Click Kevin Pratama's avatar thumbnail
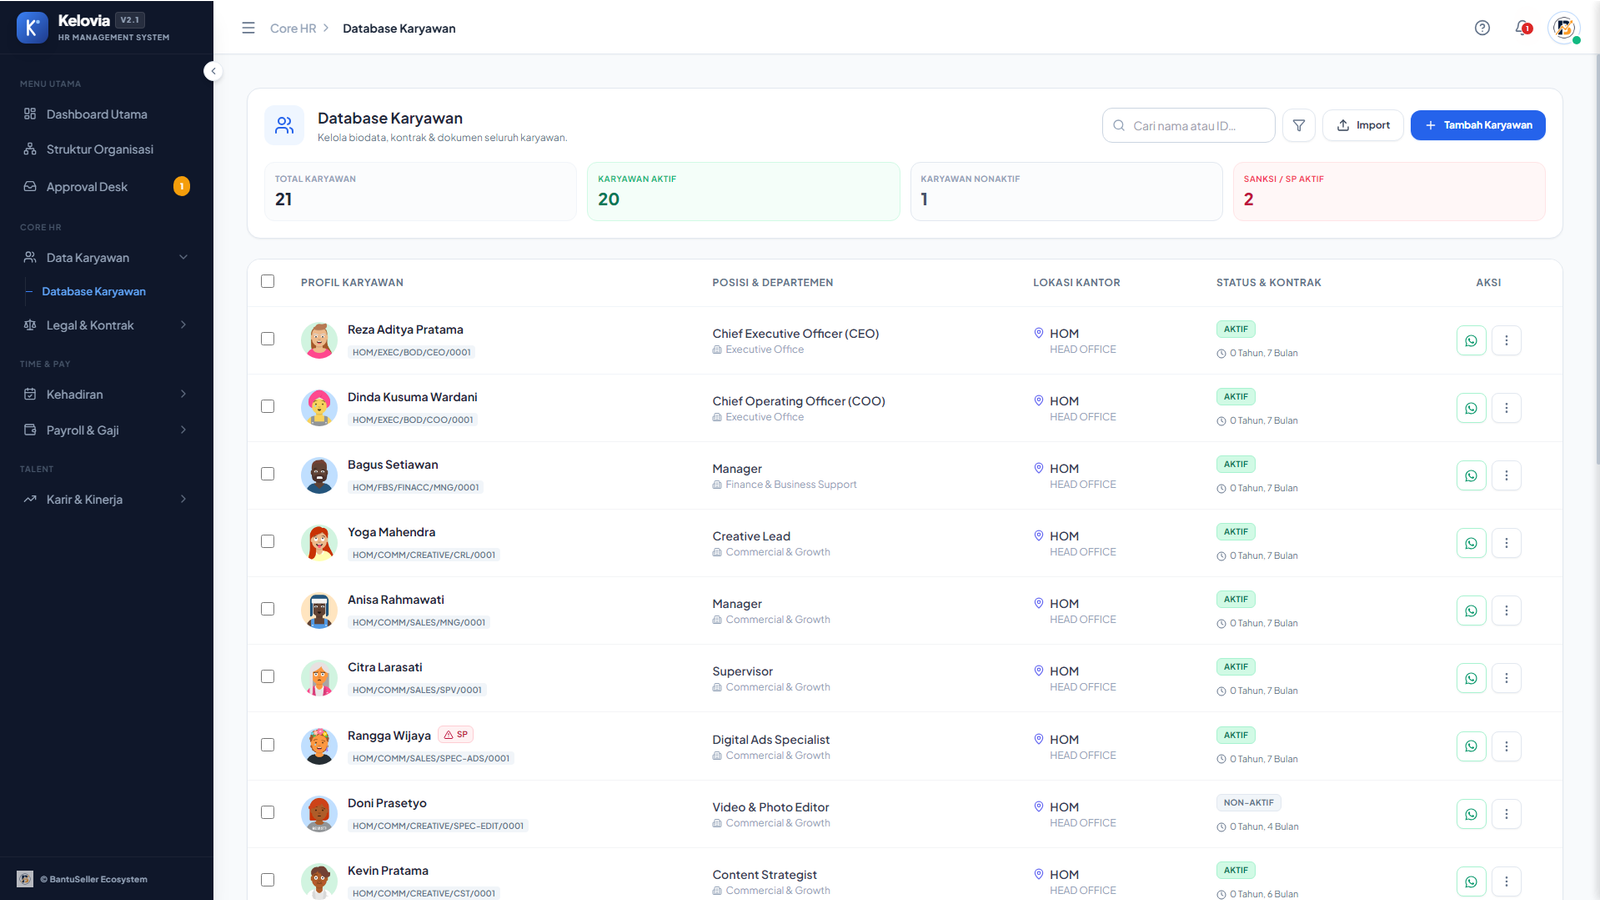 coord(319,881)
